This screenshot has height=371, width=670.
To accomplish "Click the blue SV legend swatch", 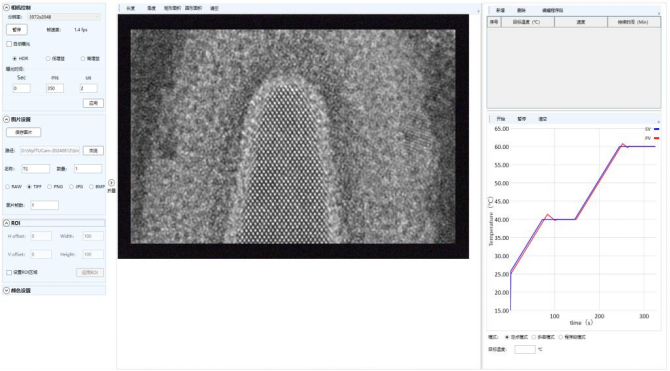I will [657, 129].
